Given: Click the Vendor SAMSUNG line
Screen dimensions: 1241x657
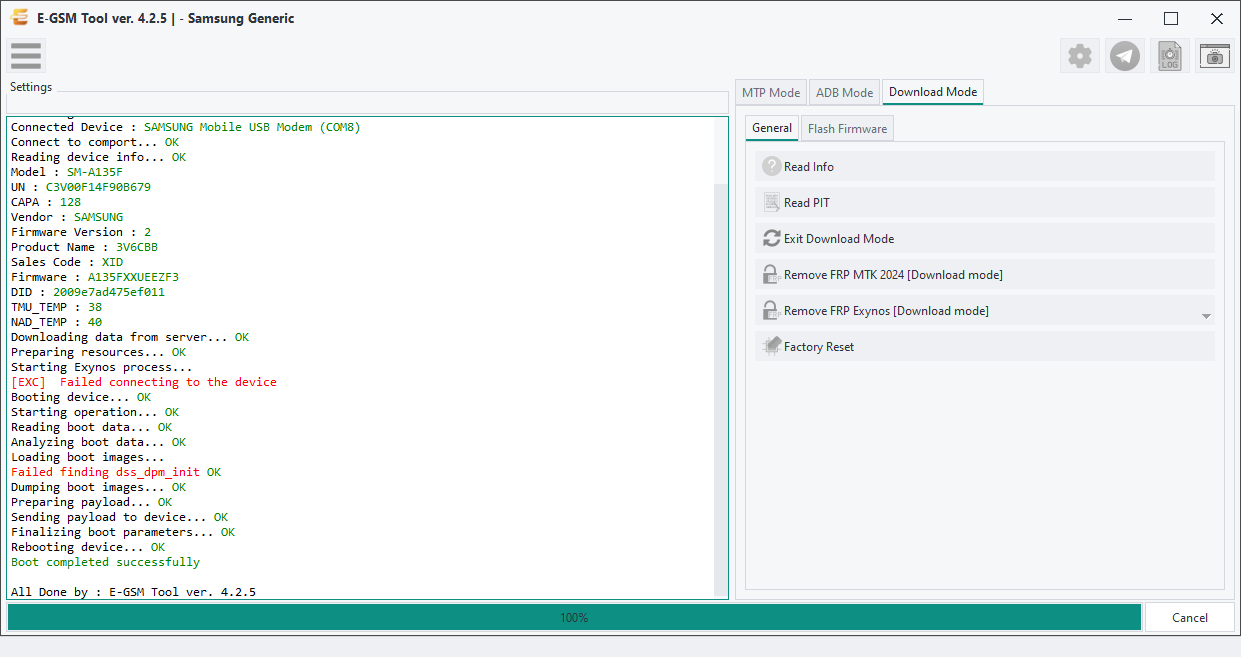Looking at the screenshot, I should 67,217.
